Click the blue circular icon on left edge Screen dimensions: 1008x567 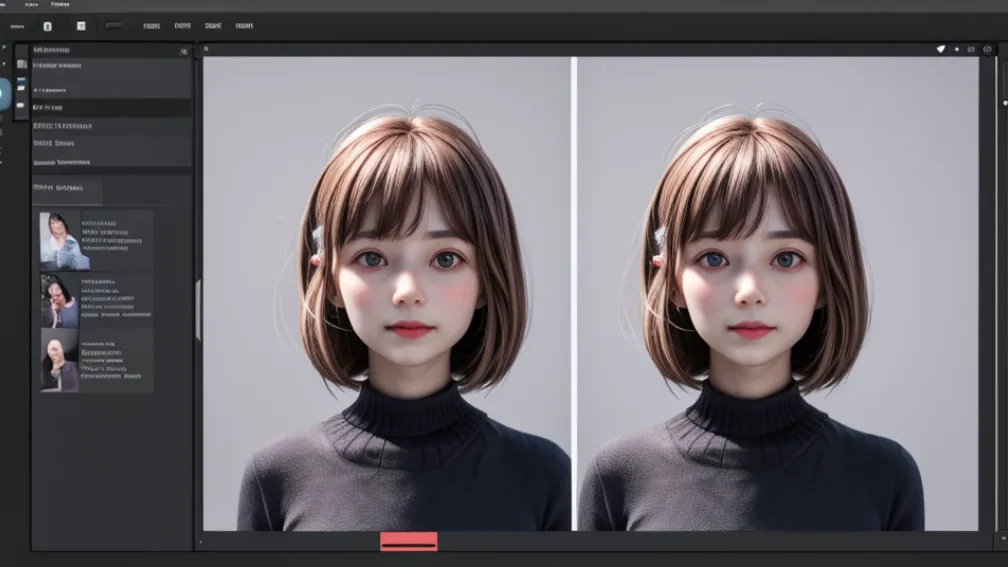click(3, 94)
